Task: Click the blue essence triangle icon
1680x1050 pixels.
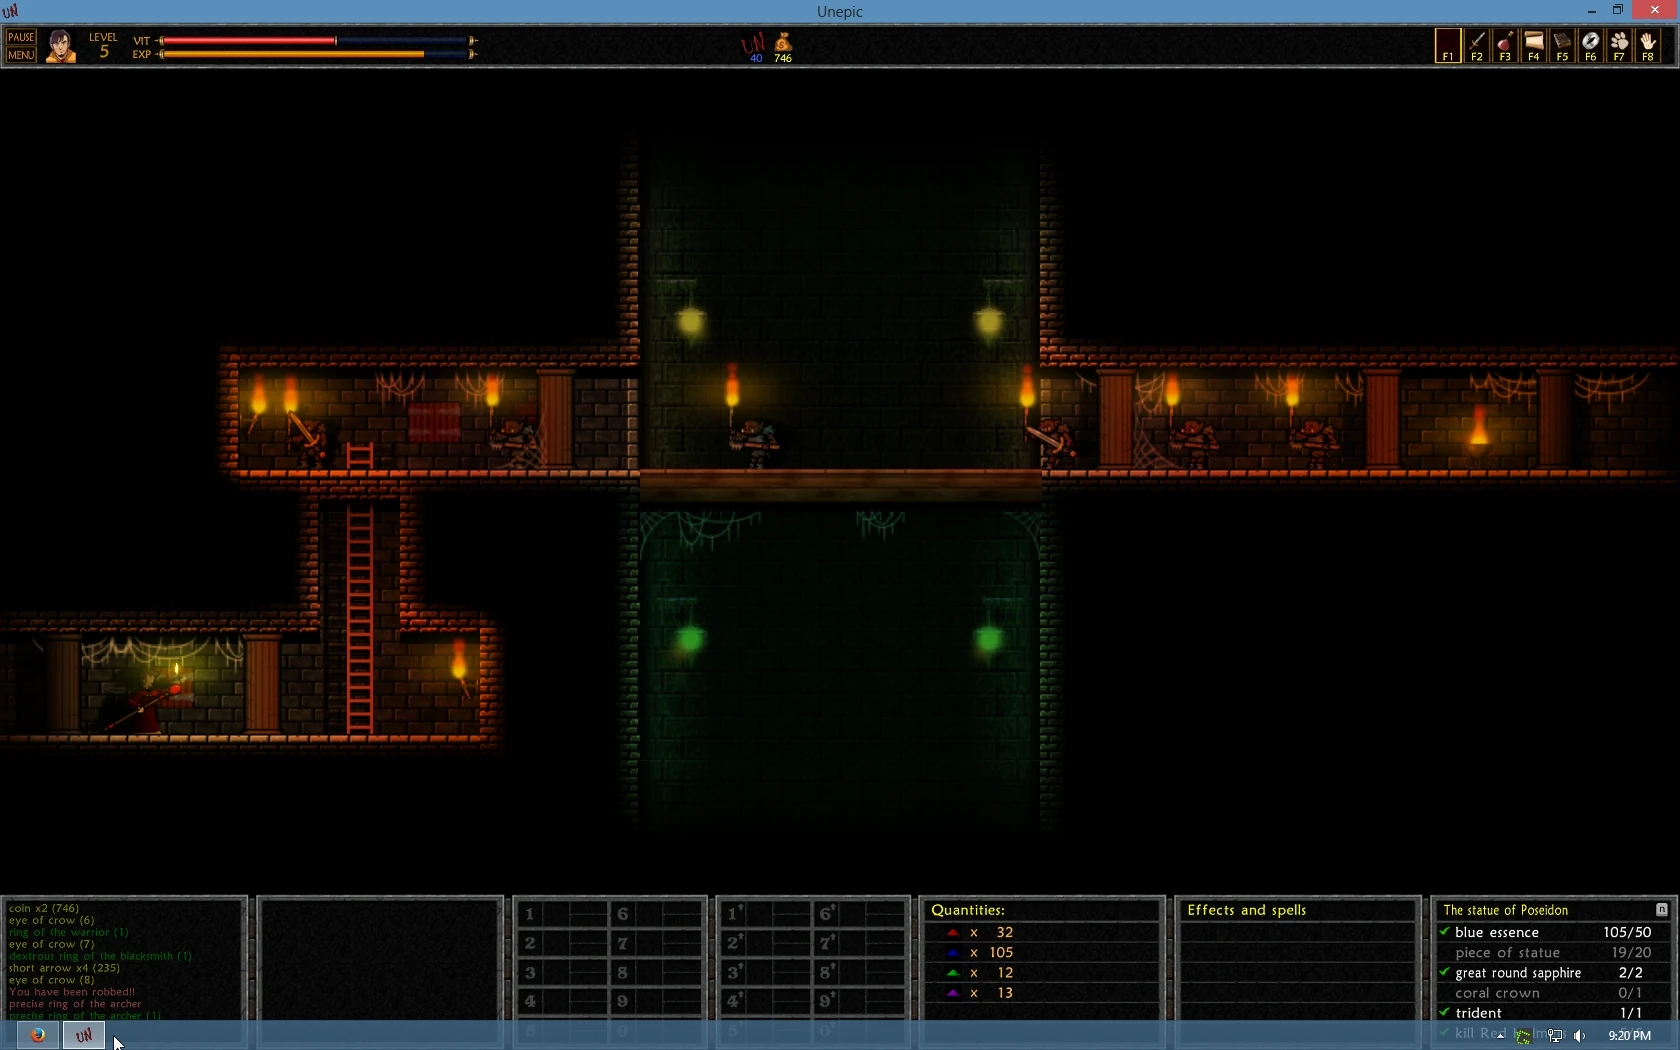Action: 952,952
